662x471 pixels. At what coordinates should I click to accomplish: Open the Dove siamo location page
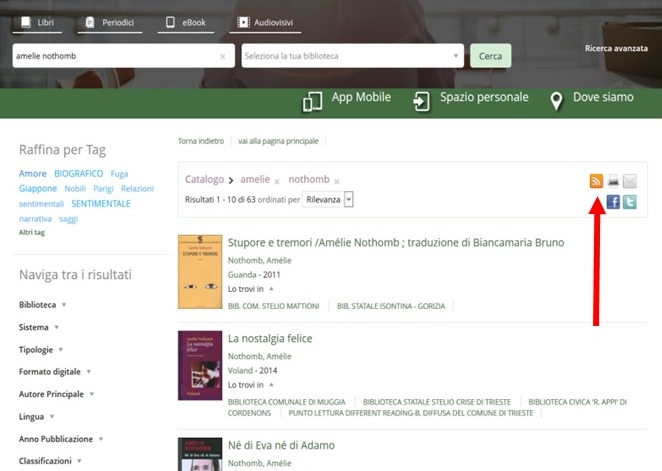(x=591, y=98)
